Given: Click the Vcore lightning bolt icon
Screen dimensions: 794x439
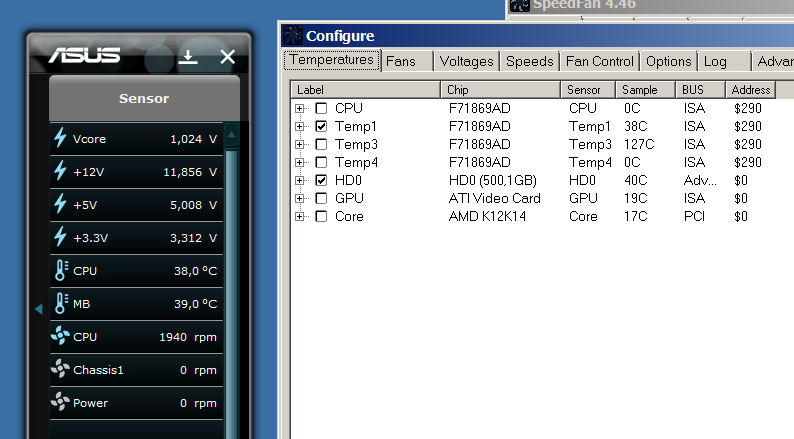Looking at the screenshot, I should click(x=60, y=138).
